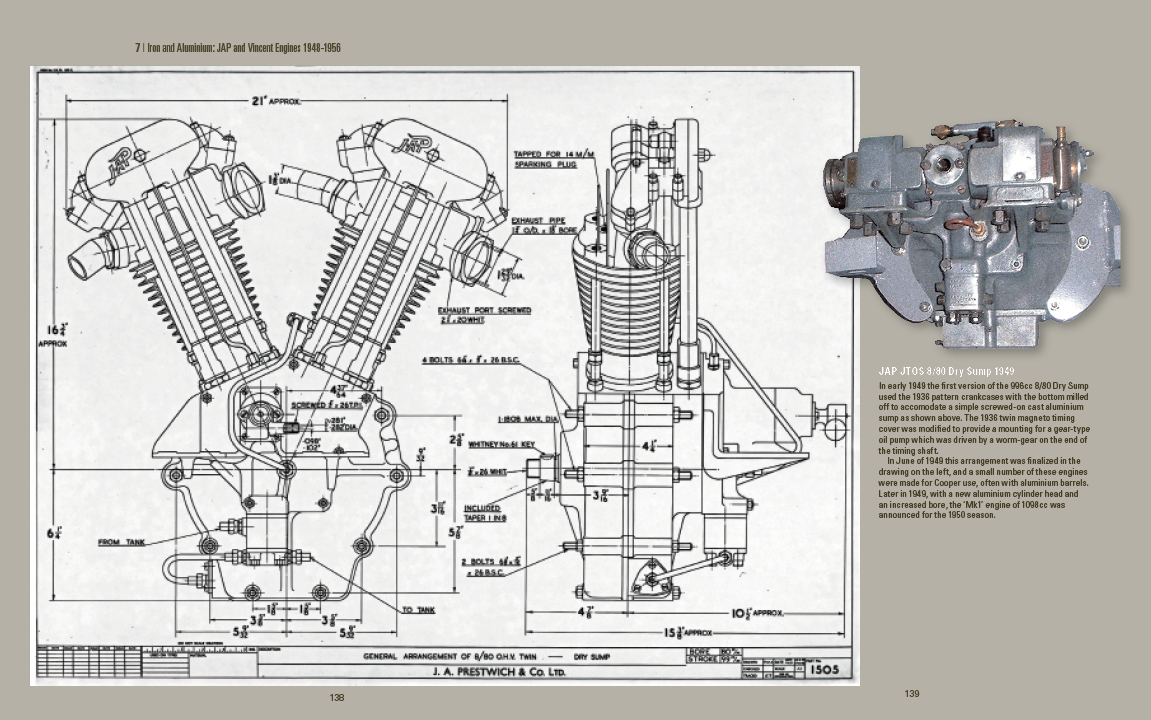Click the 'Included Taper 1 in 8' annotation
The image size is (1151, 720).
click(x=483, y=513)
